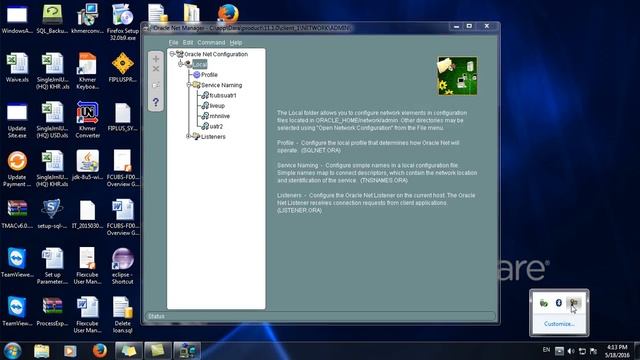The width and height of the screenshot is (640, 360).
Task: Click the Test Service toolbar icon
Action: [156, 85]
